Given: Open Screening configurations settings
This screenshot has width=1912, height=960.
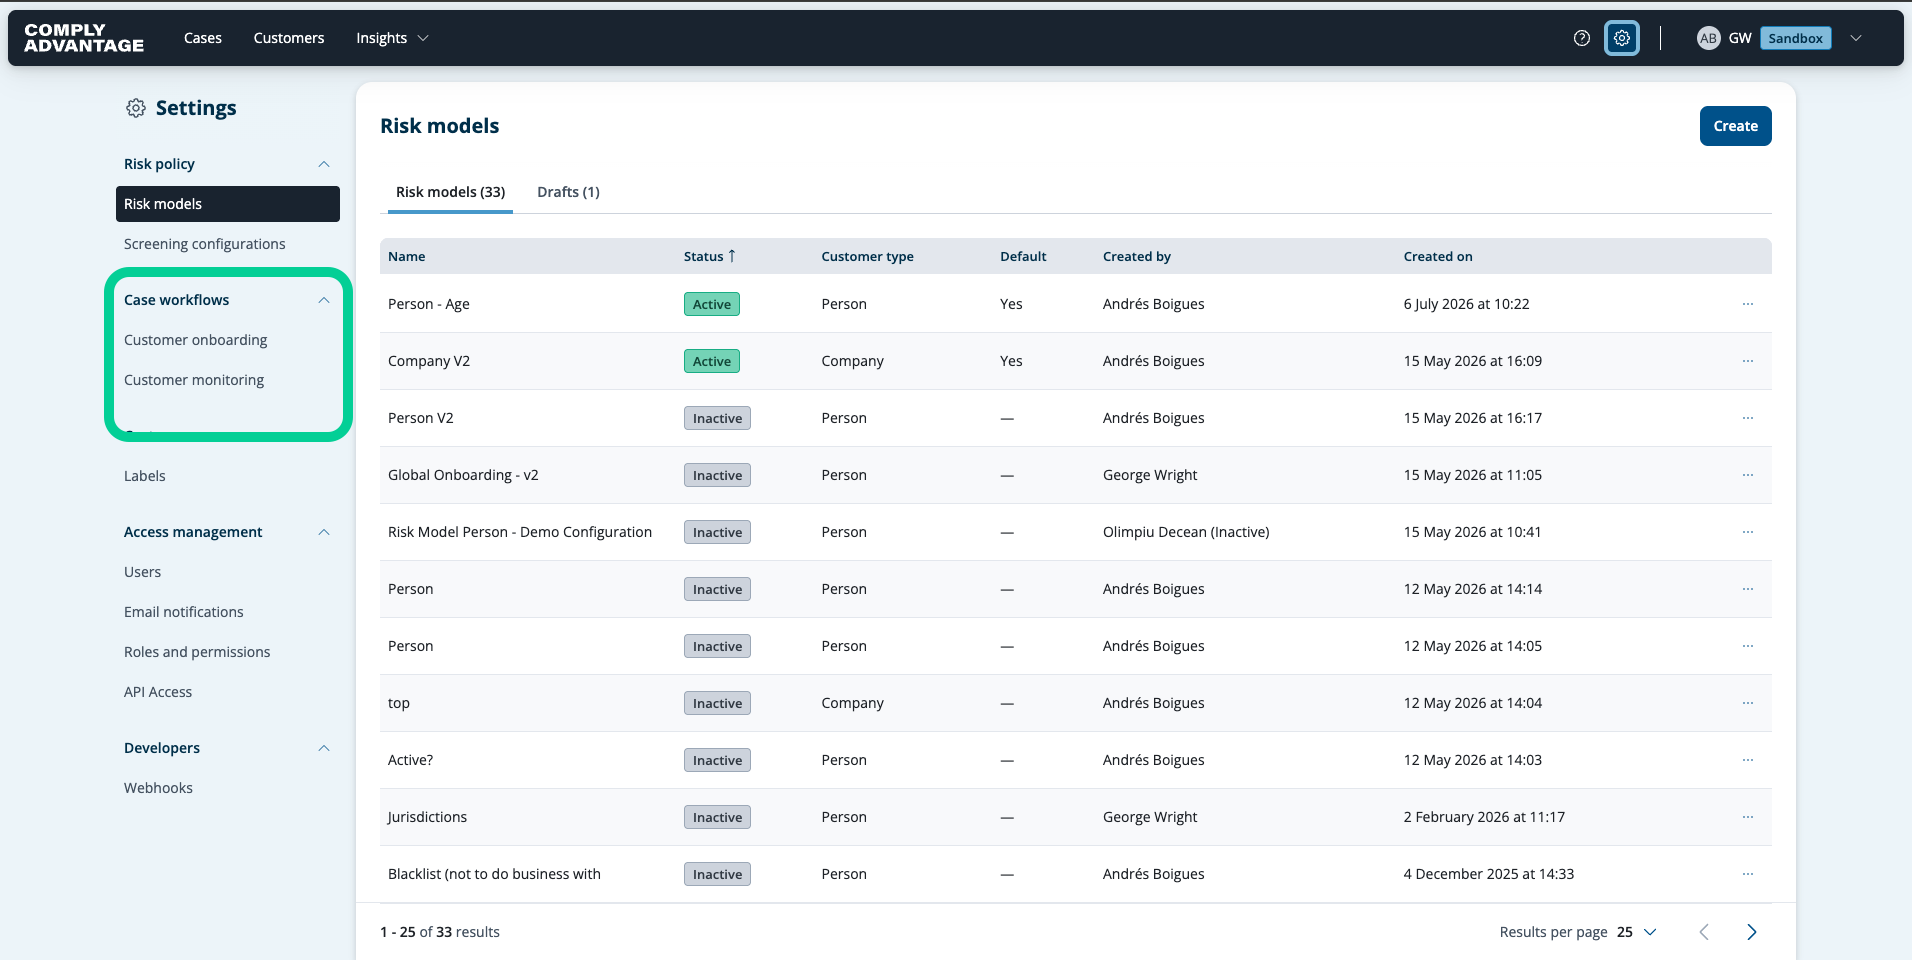Looking at the screenshot, I should [x=205, y=244].
